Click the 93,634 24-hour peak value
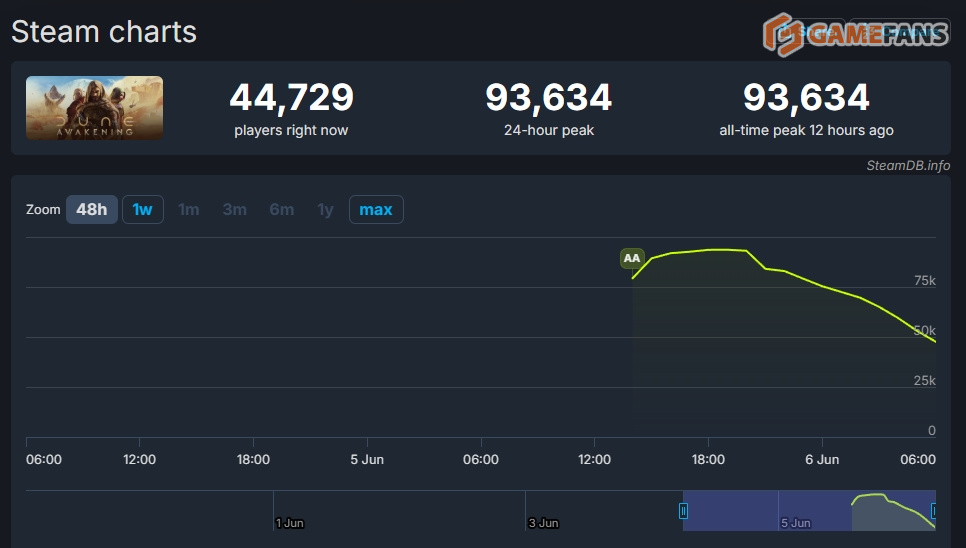The image size is (966, 548). click(549, 97)
